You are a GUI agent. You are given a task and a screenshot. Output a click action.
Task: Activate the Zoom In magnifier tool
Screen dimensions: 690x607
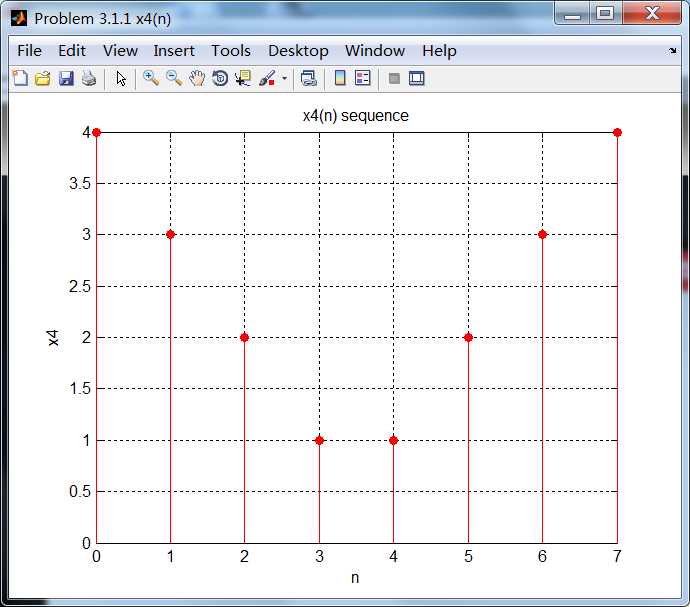151,78
